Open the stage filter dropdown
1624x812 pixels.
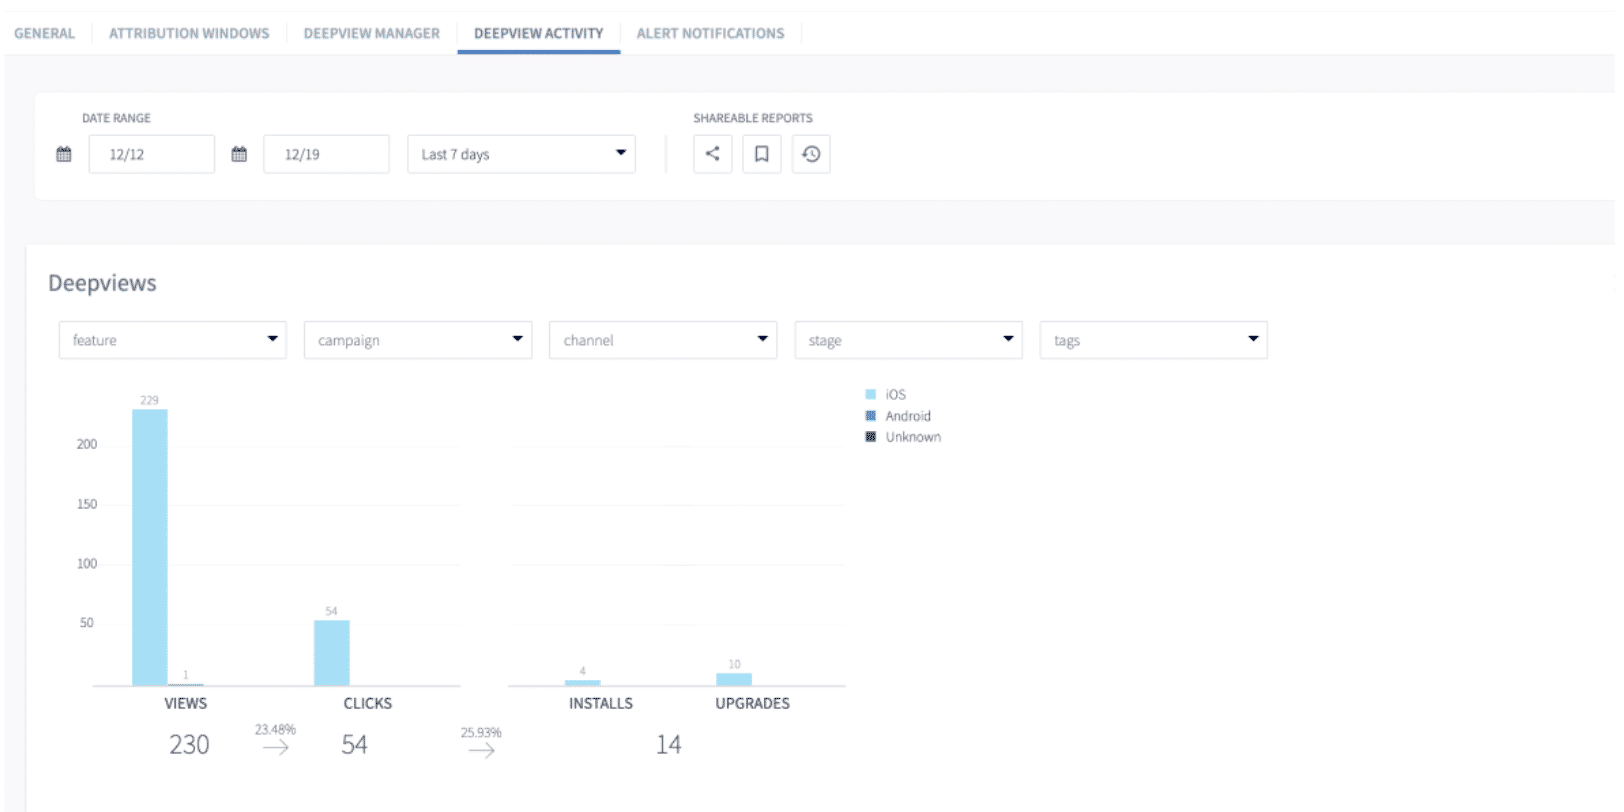click(908, 340)
